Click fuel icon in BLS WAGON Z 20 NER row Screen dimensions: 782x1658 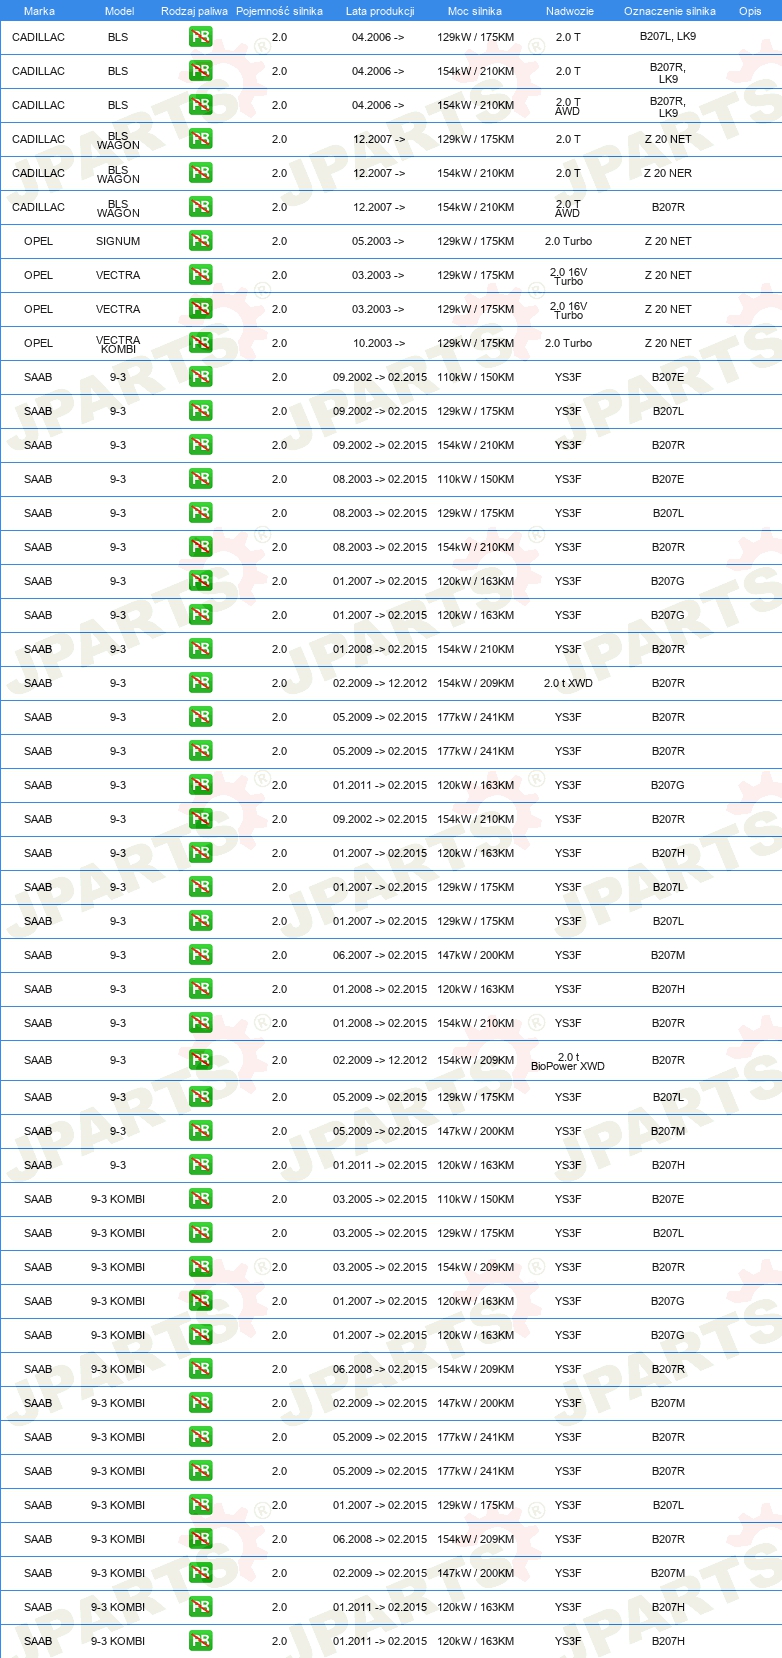point(200,173)
